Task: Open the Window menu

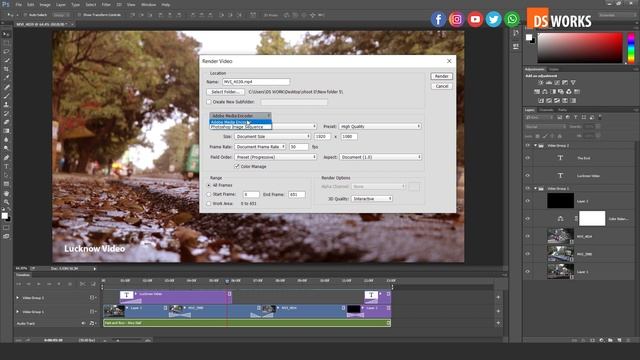Action: (x=148, y=4)
